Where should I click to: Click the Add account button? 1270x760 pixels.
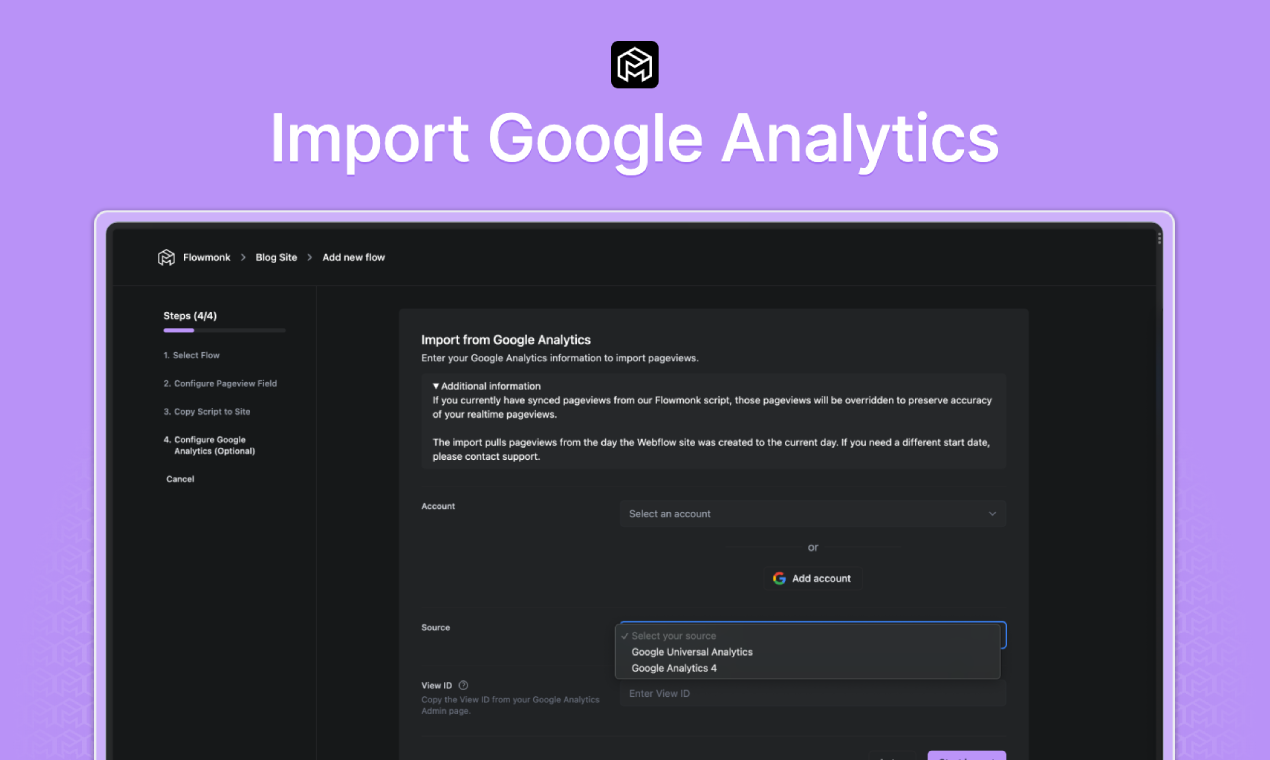[812, 578]
